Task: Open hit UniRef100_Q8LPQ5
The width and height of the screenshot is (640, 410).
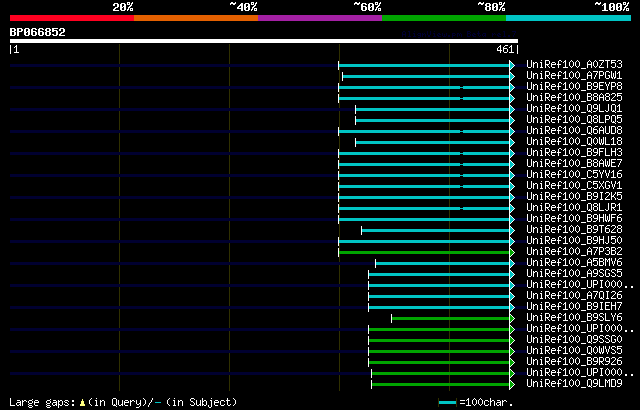Action: (574, 120)
